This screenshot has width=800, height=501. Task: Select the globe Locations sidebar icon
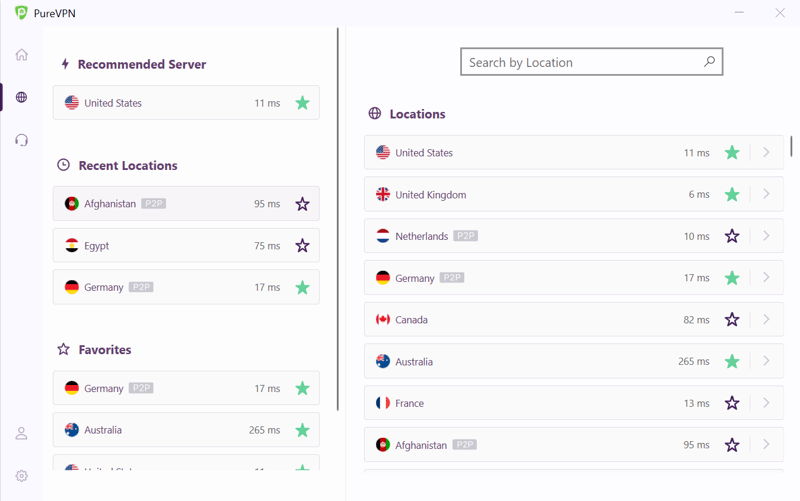pos(21,98)
